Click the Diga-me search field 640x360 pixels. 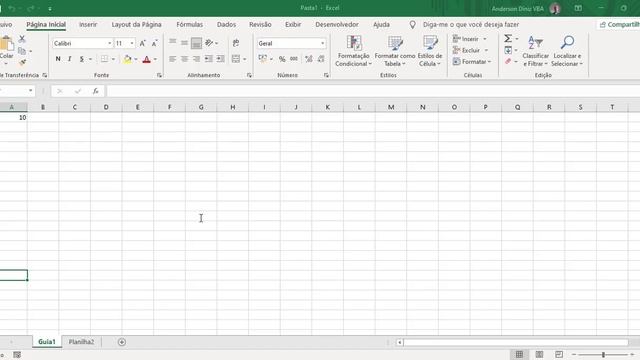(471, 24)
